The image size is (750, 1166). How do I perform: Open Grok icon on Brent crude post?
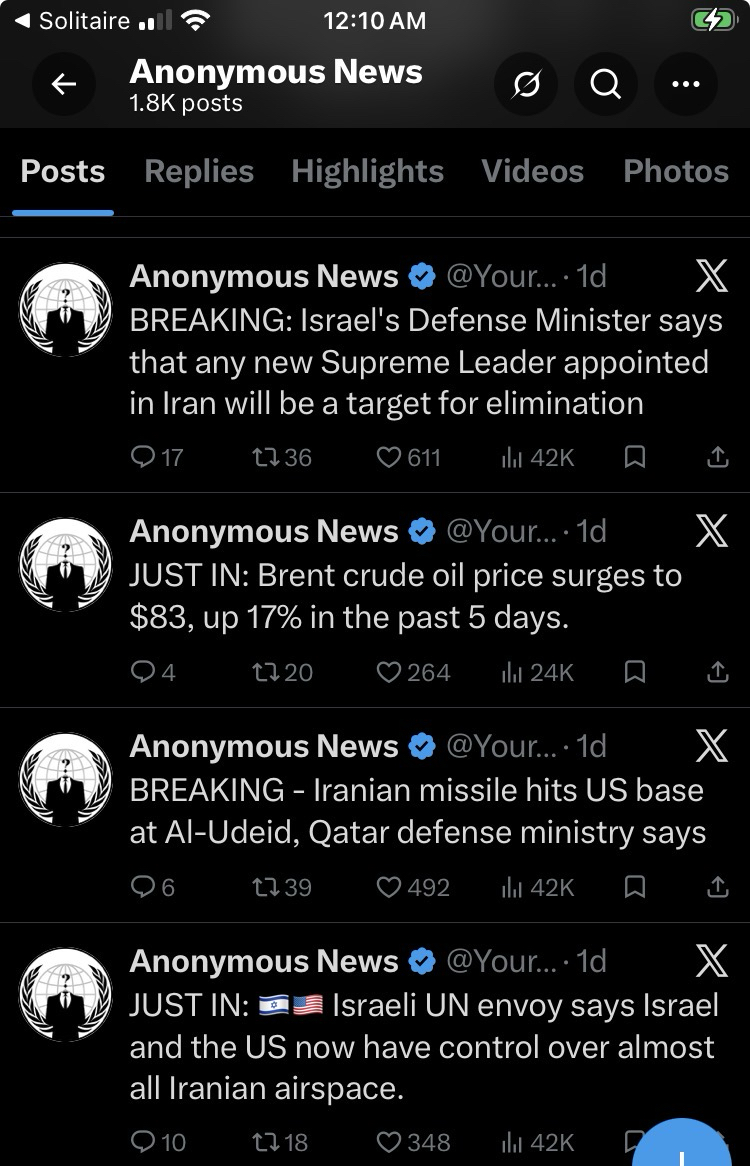[711, 531]
